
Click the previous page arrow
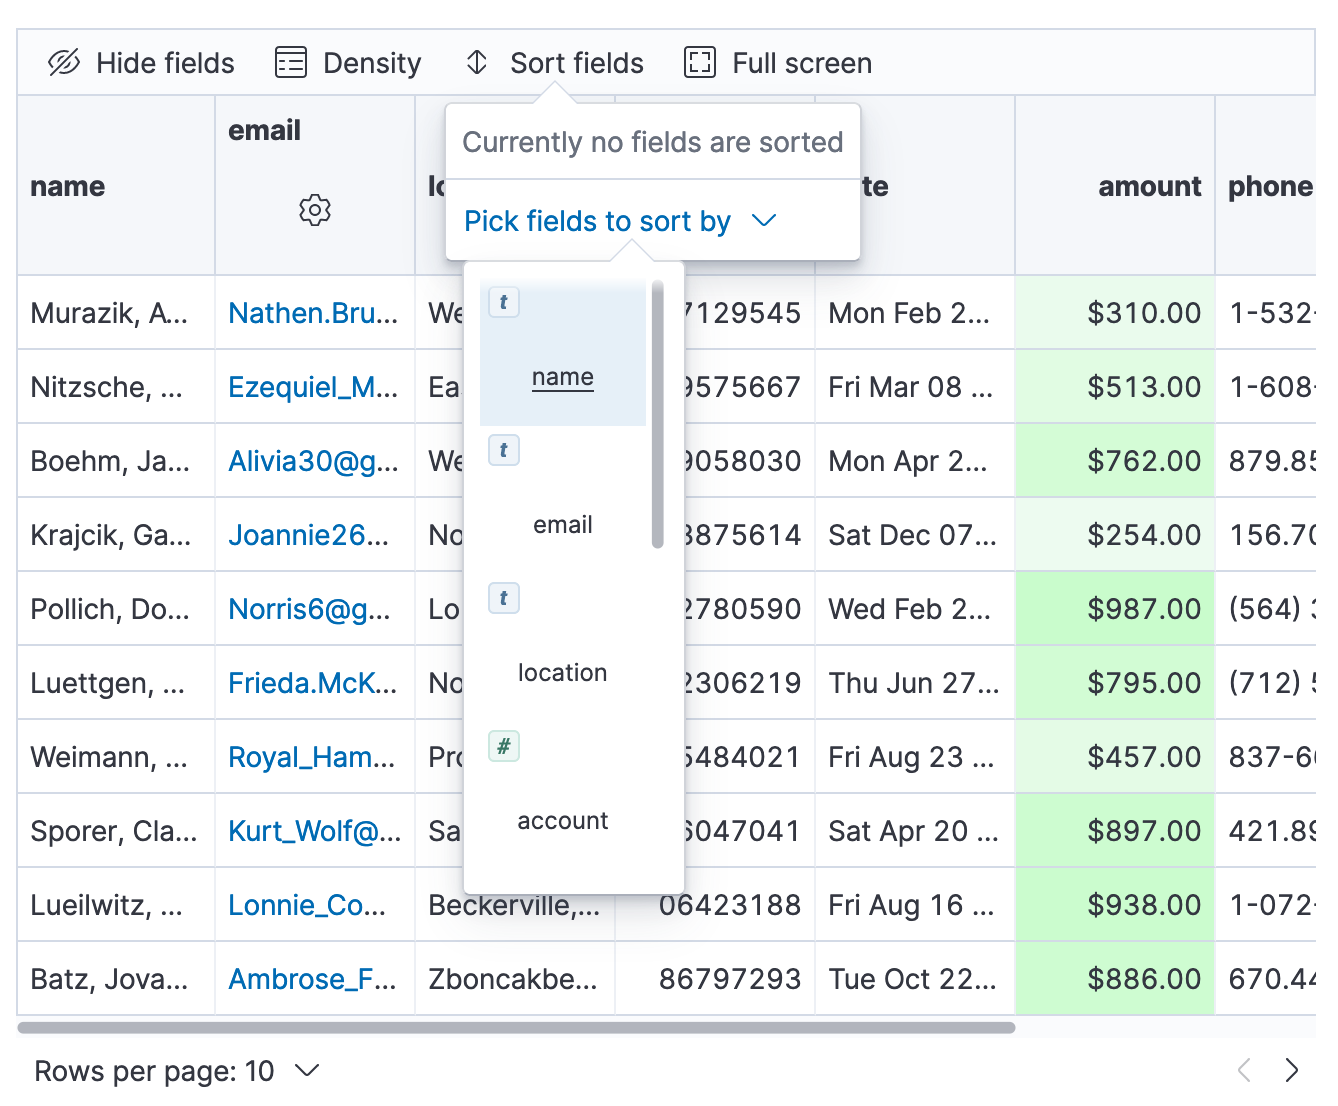pyautogui.click(x=1243, y=1070)
